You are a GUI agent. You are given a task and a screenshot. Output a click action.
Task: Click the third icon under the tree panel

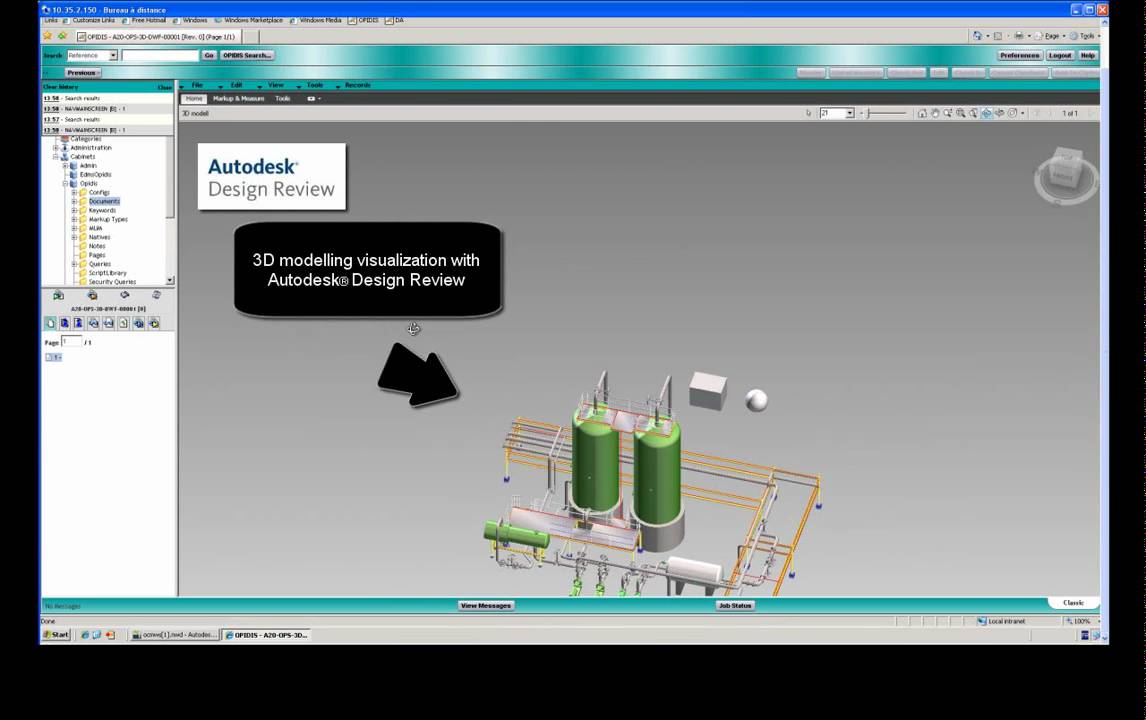[125, 295]
